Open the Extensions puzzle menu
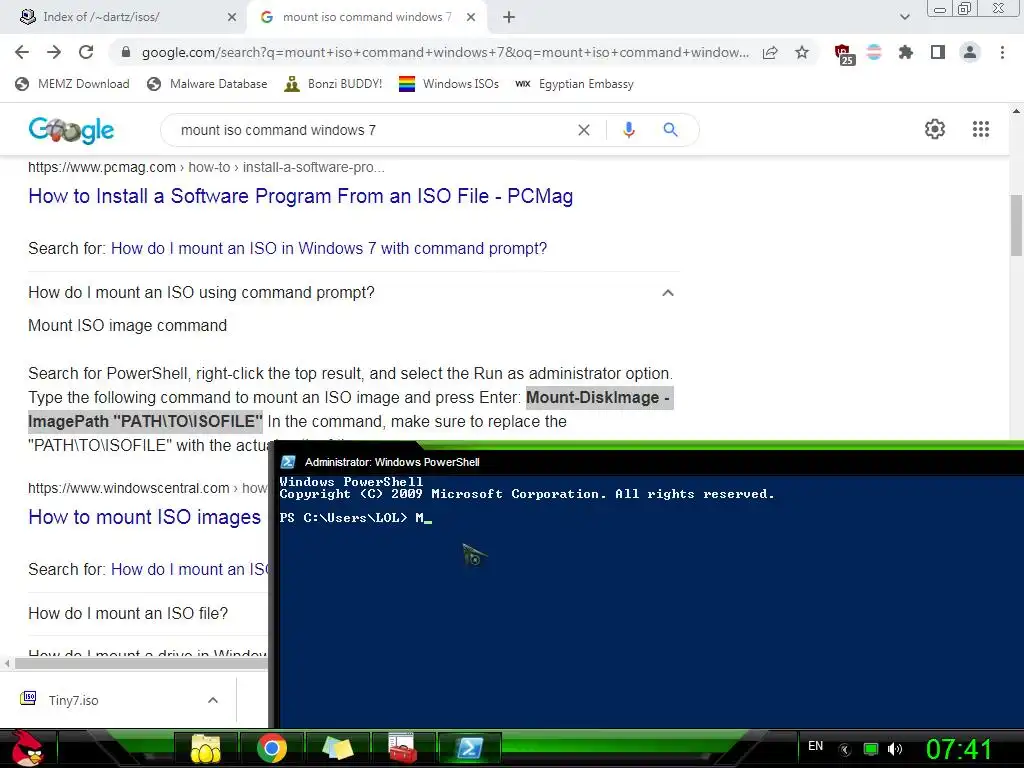Image resolution: width=1024 pixels, height=768 pixels. (x=905, y=52)
